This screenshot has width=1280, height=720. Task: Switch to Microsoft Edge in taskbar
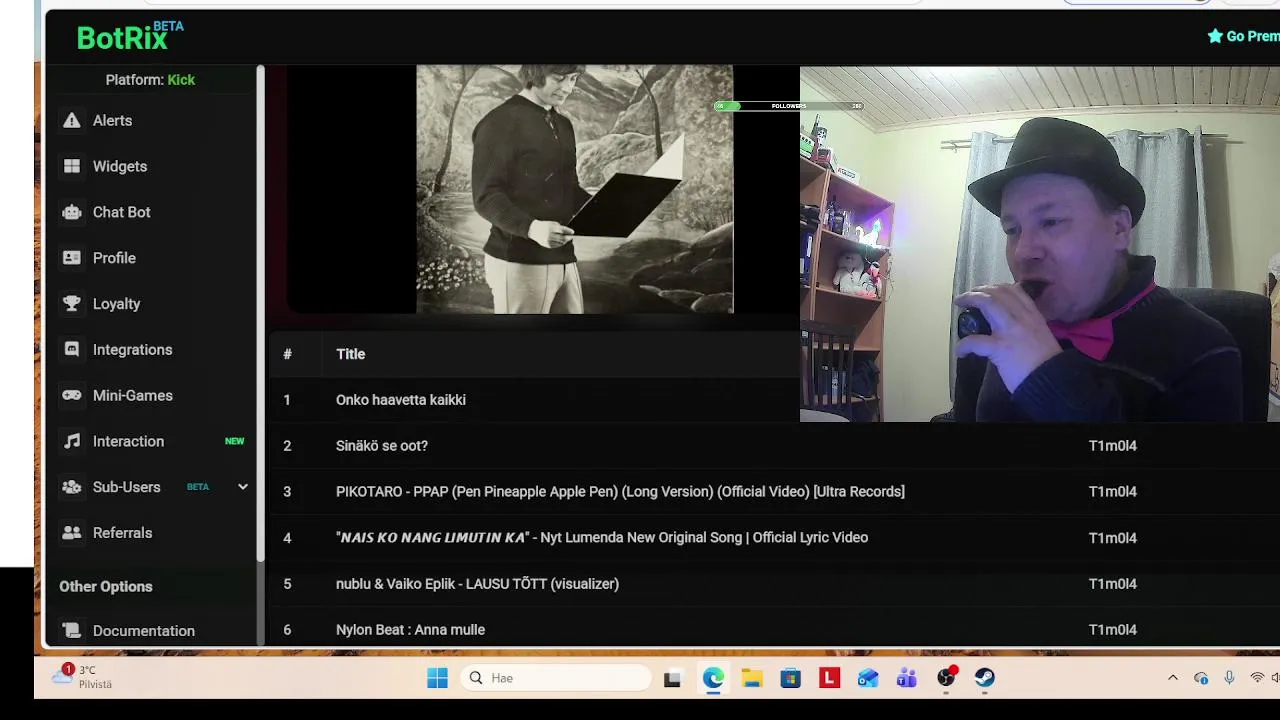tap(712, 678)
